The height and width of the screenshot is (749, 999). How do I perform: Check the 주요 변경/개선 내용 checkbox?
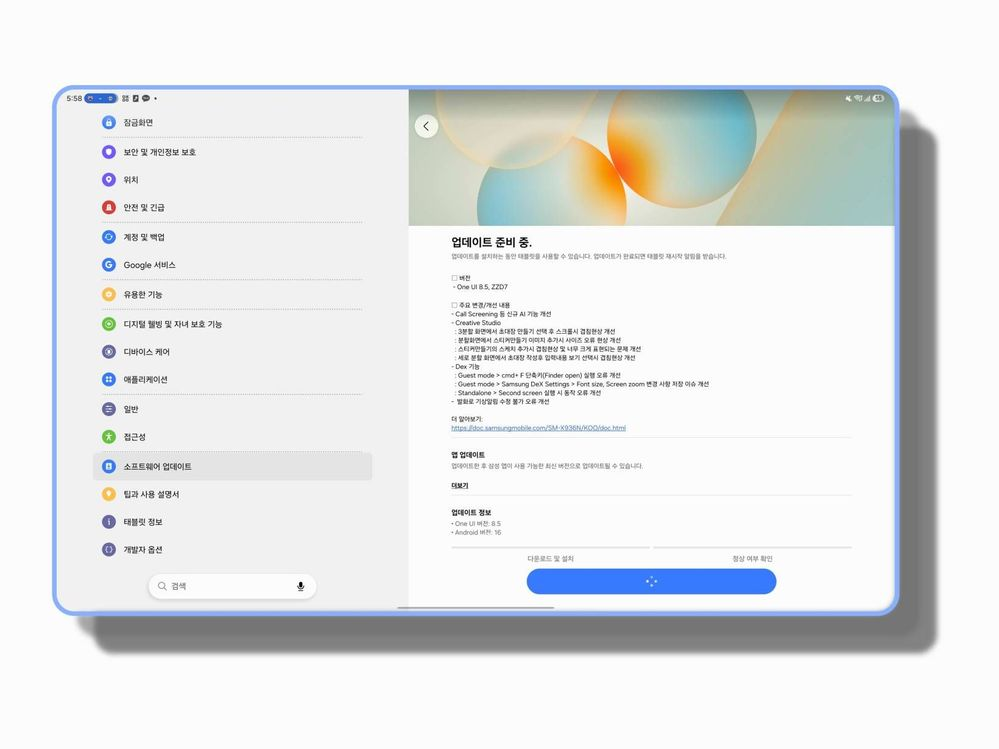(453, 304)
